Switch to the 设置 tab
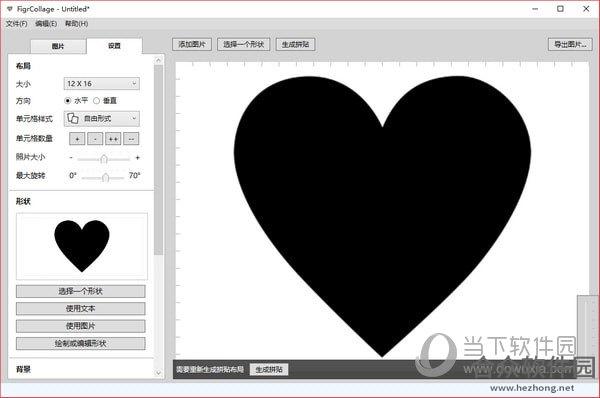Viewport: 600px width, 398px height. [114, 46]
